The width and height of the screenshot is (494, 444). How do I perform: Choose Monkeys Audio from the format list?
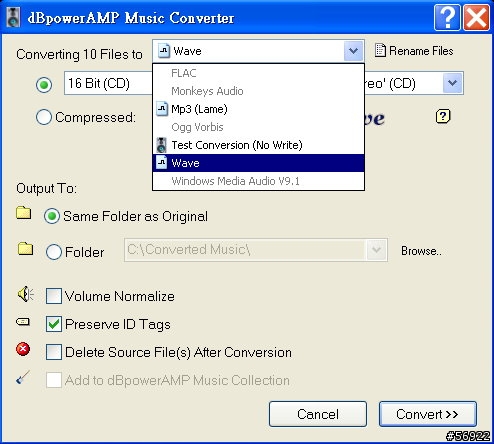[x=258, y=91]
